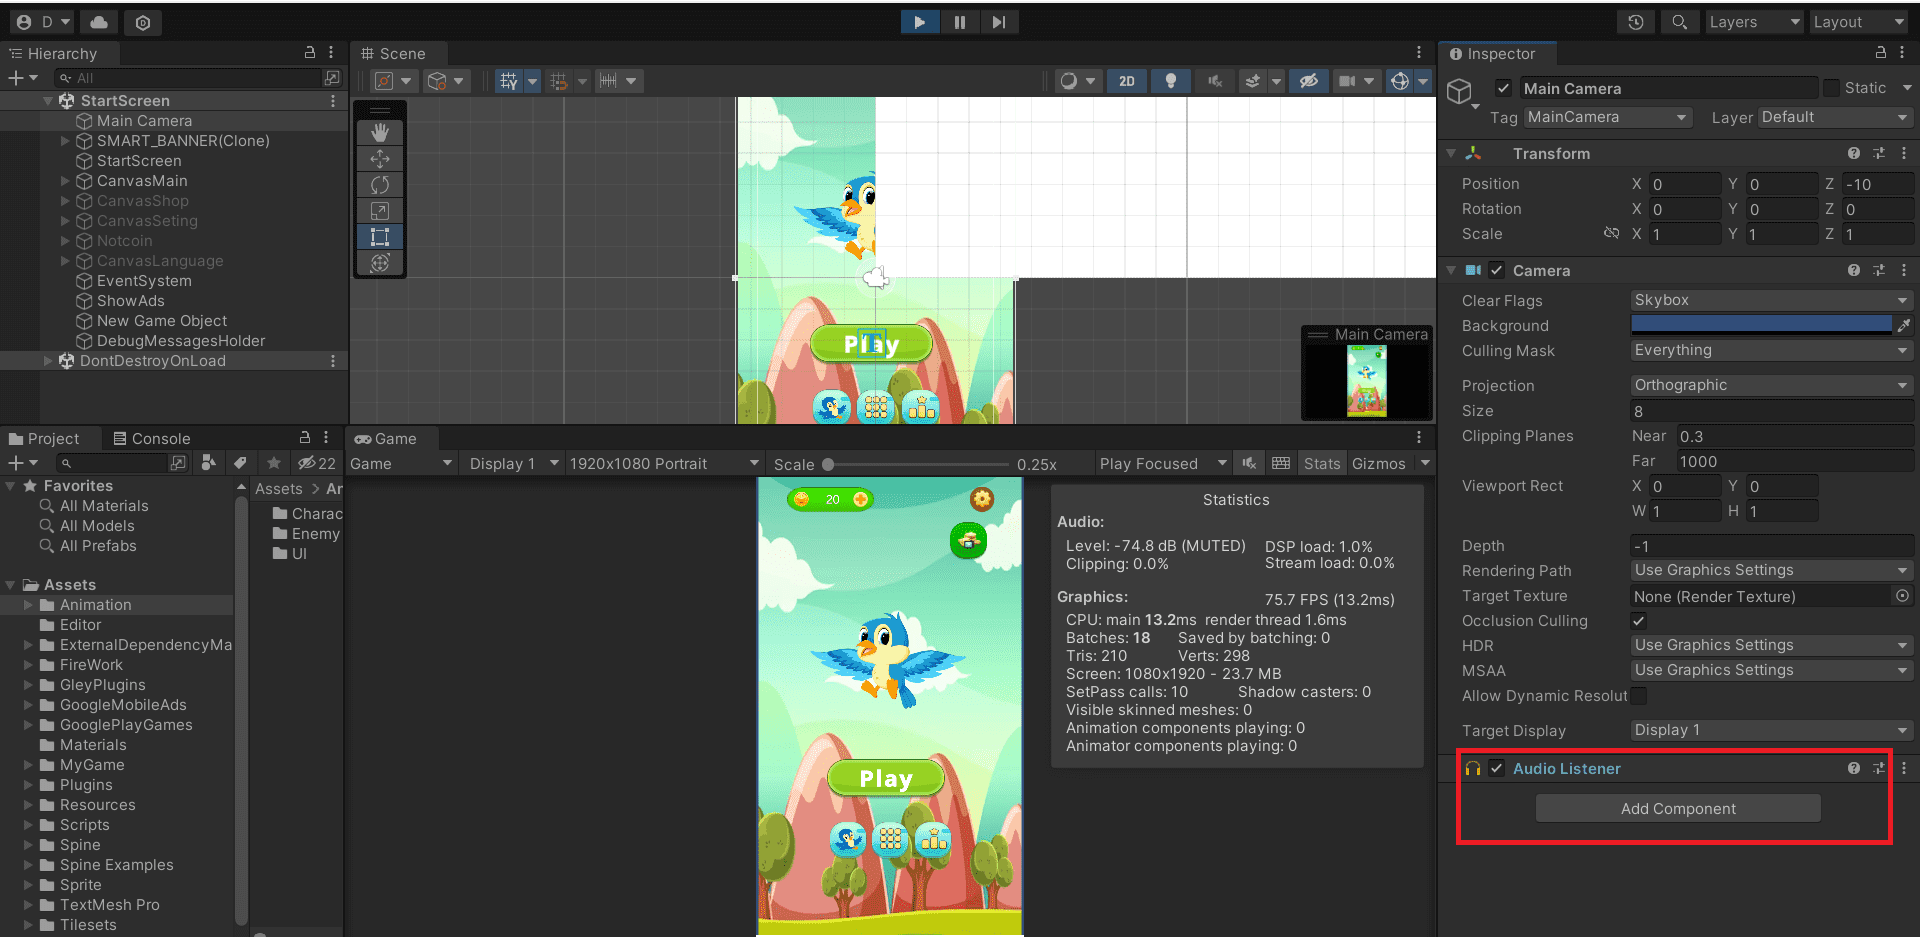This screenshot has height=937, width=1920.
Task: Expand the CanvasMain hierarchy item
Action: 65,181
